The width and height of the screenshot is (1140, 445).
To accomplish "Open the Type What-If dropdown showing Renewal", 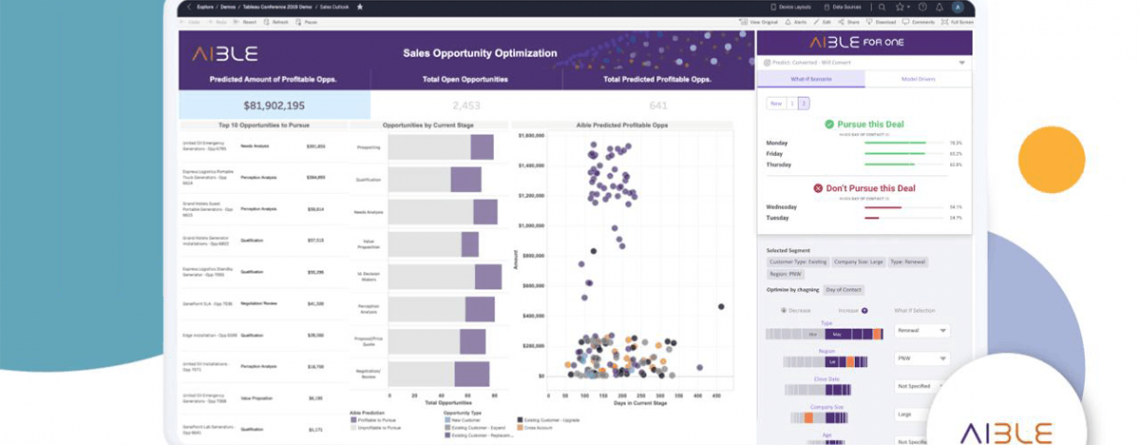I will (x=922, y=331).
